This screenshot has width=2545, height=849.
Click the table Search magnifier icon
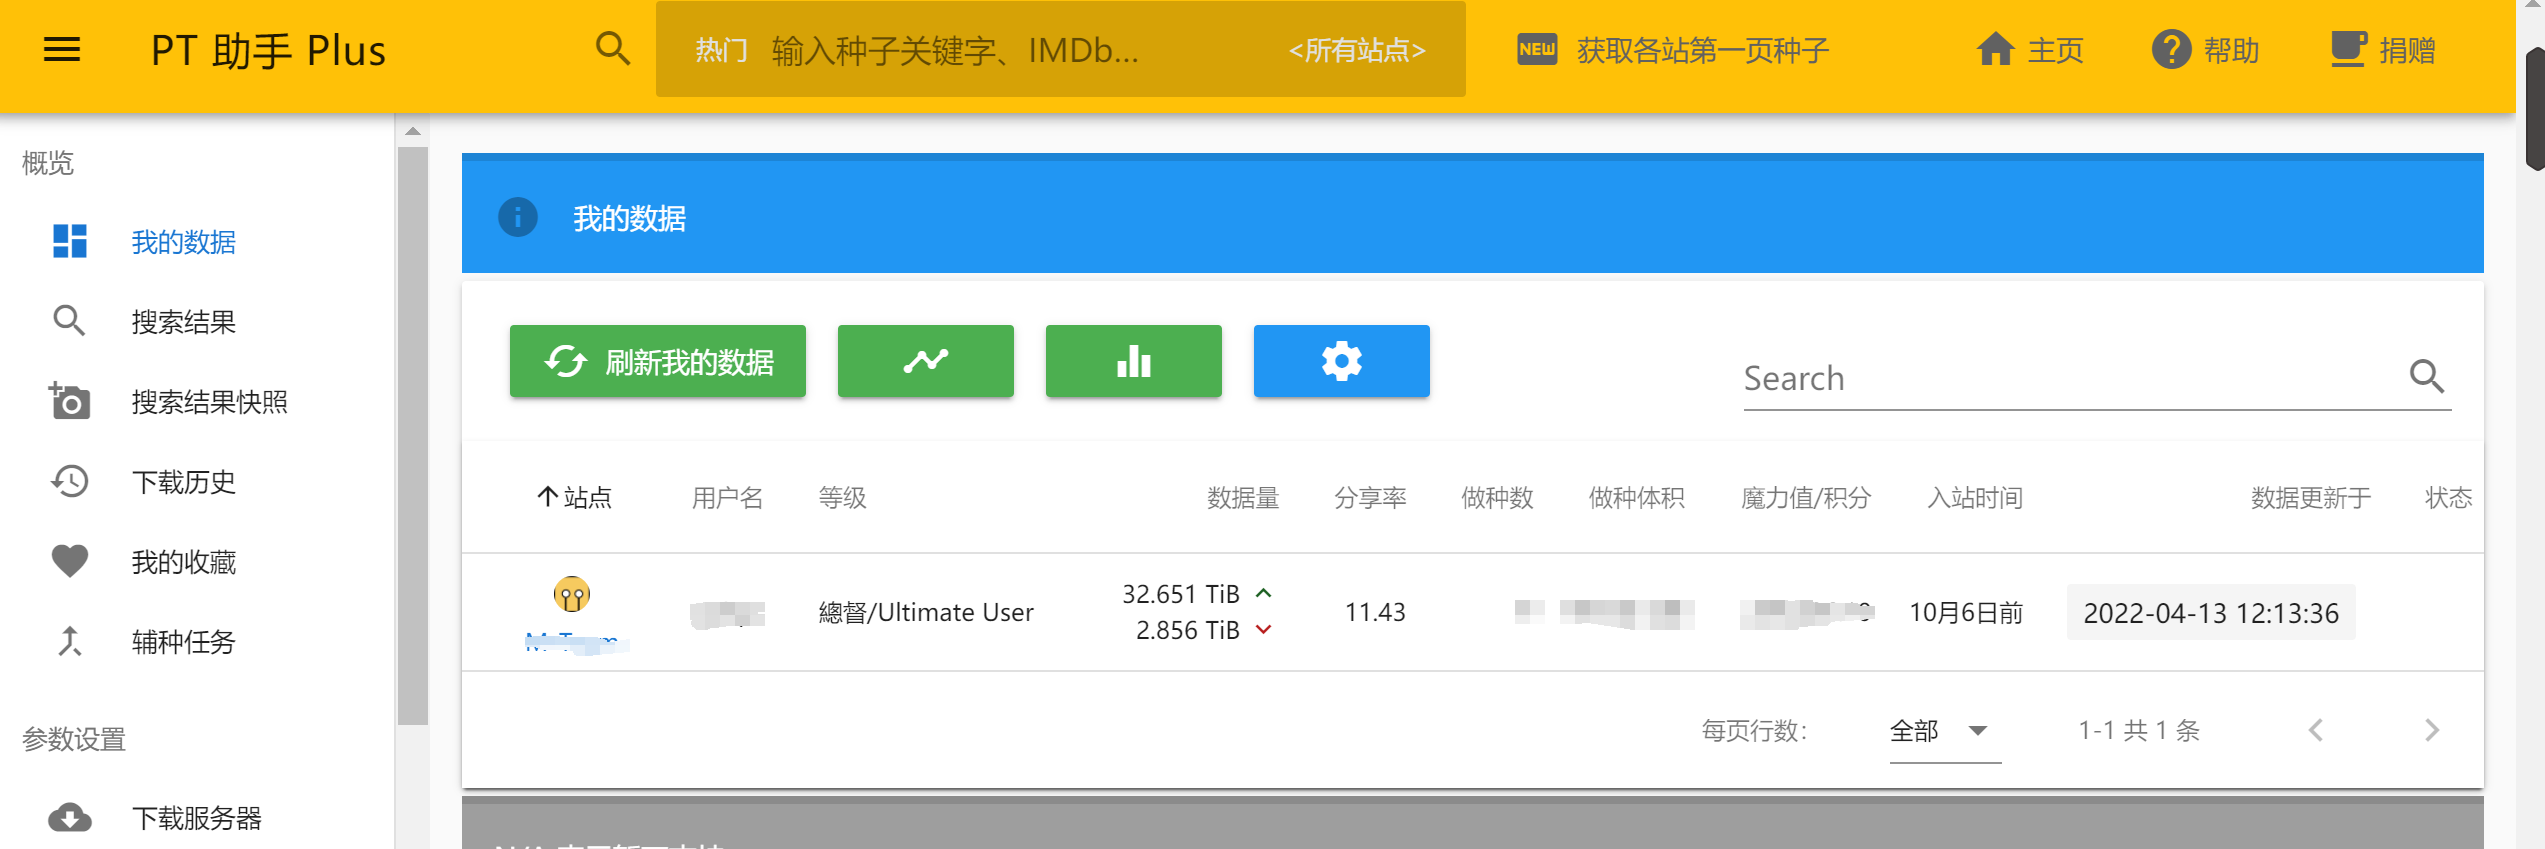coord(2427,376)
